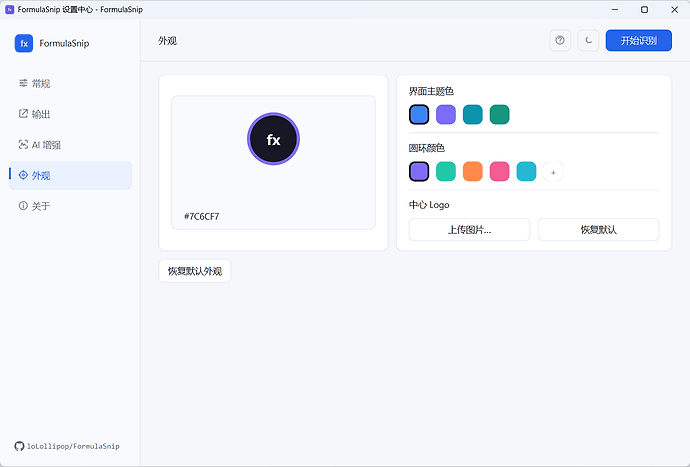Viewport: 690px width, 467px height.
Task: Open the 输出 settings section
Action: [x=70, y=114]
